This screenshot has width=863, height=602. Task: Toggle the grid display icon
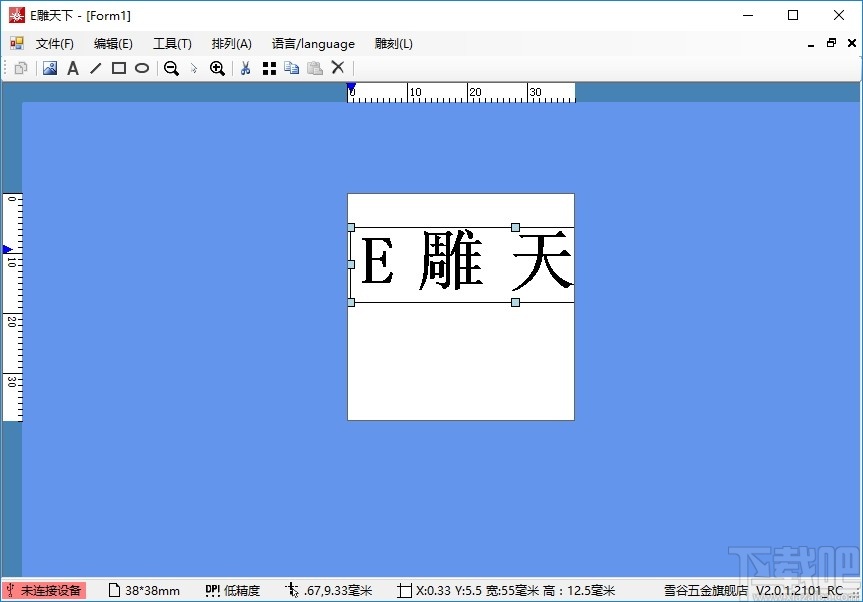[268, 67]
